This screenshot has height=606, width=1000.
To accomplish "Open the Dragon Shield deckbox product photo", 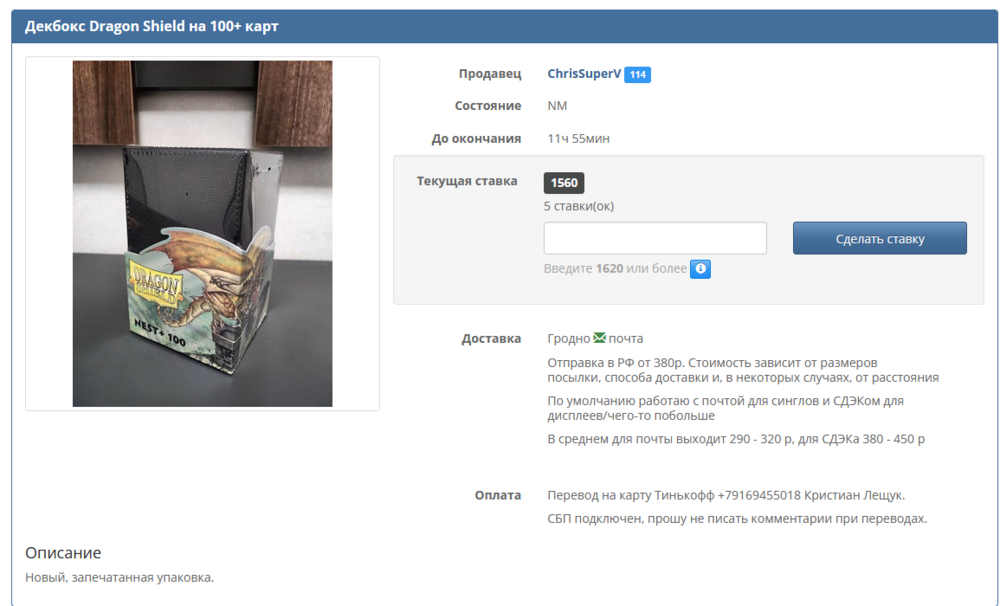I will click(x=202, y=233).
